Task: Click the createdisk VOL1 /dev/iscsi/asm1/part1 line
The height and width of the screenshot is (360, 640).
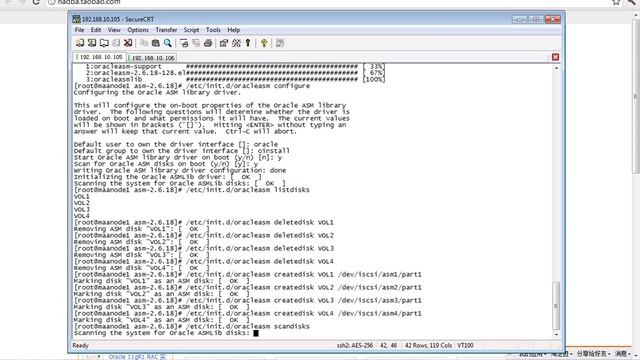Action: click(248, 274)
